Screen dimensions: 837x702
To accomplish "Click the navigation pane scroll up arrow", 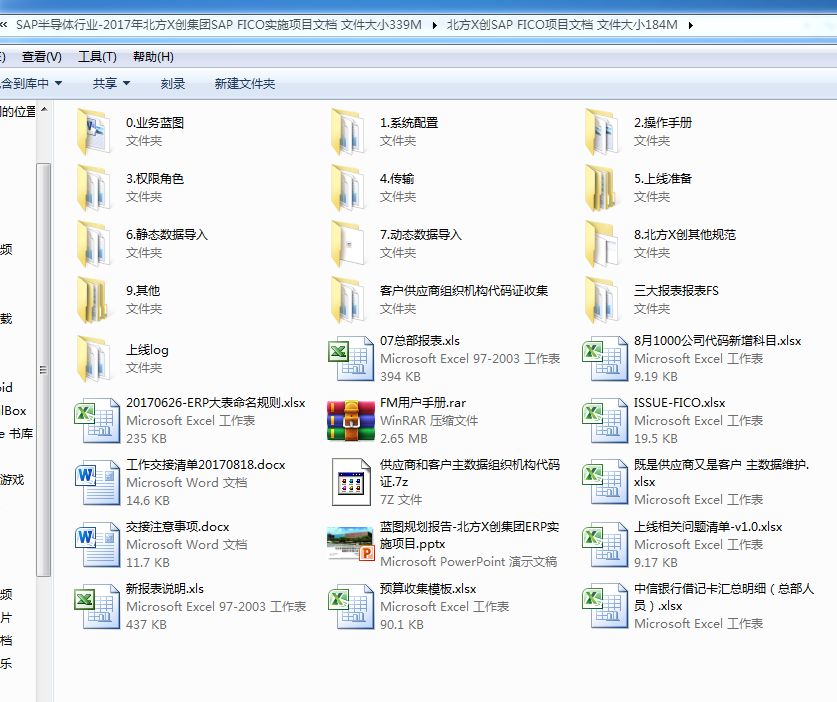I will (44, 109).
